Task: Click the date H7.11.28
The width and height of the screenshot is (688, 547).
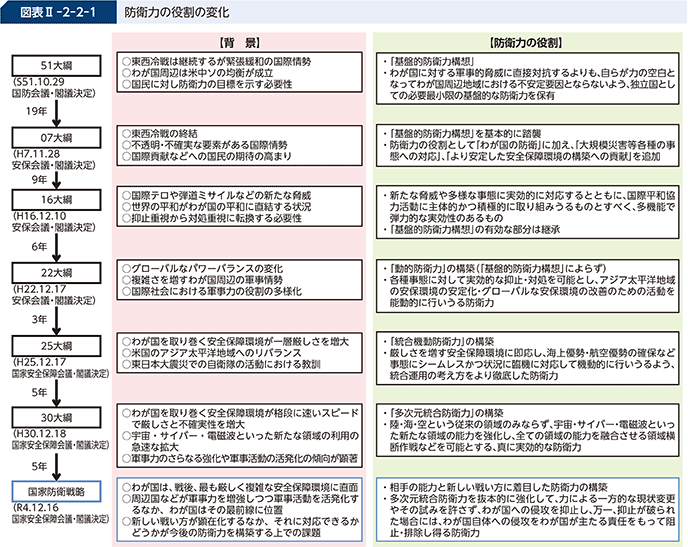Action: point(38,154)
